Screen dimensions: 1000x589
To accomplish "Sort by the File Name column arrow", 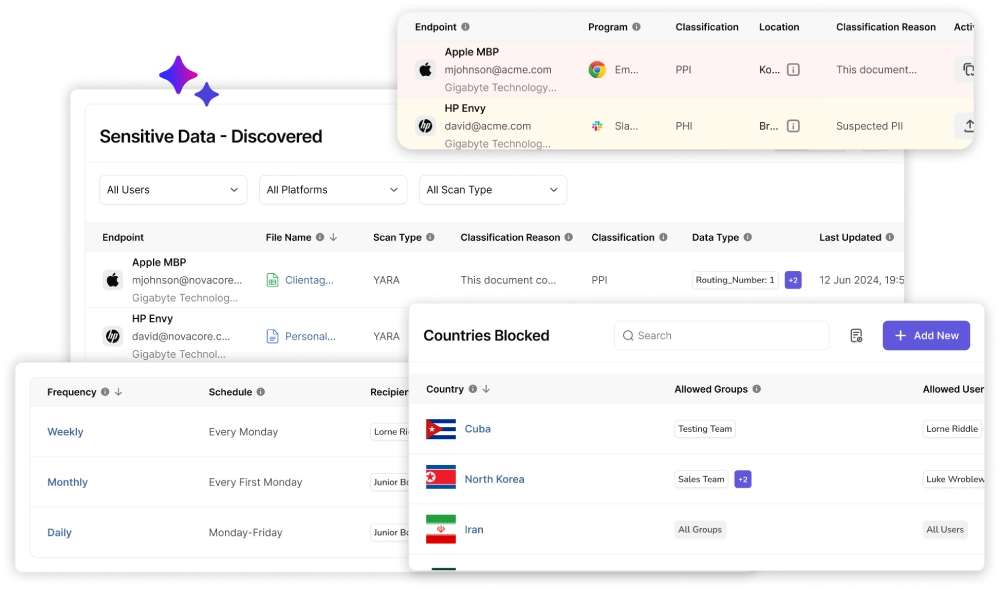I will pos(333,238).
